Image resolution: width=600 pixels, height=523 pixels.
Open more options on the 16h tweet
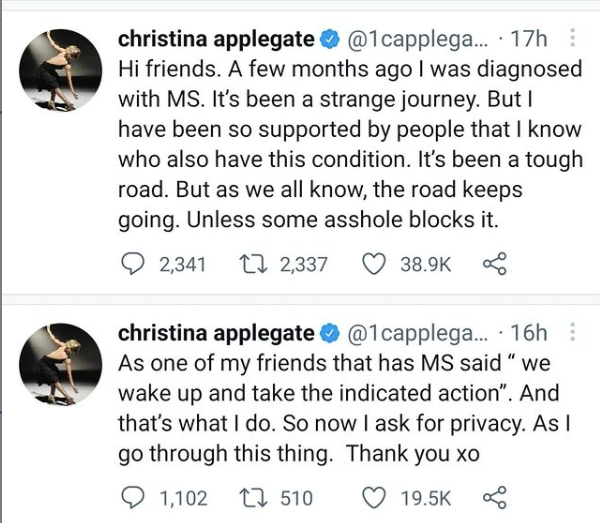pos(571,333)
